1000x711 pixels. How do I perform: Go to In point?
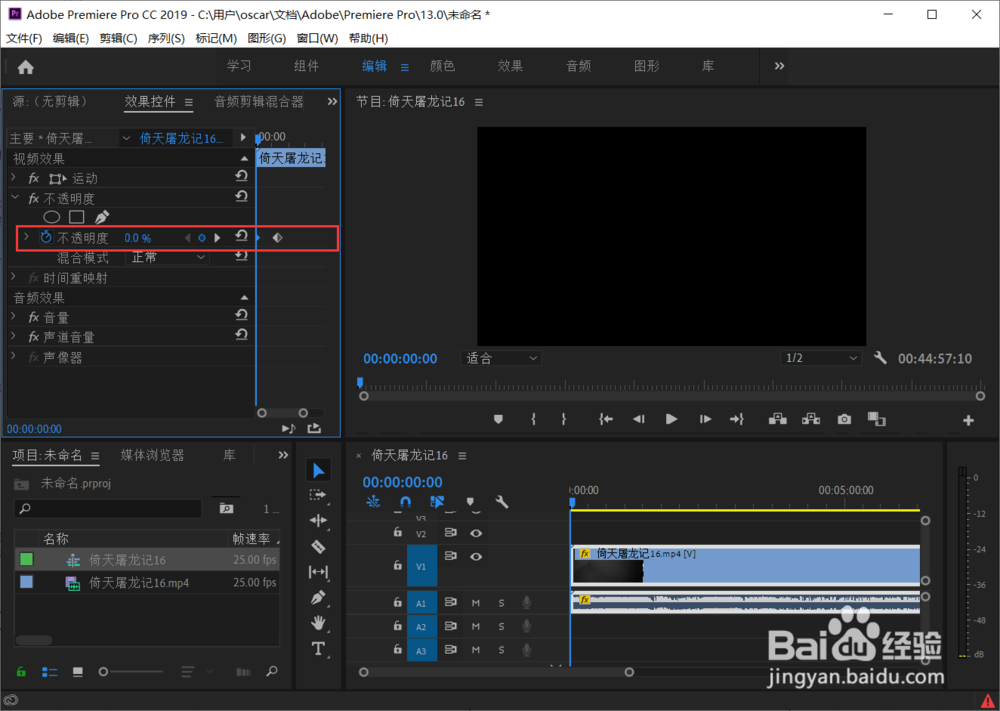coord(606,419)
